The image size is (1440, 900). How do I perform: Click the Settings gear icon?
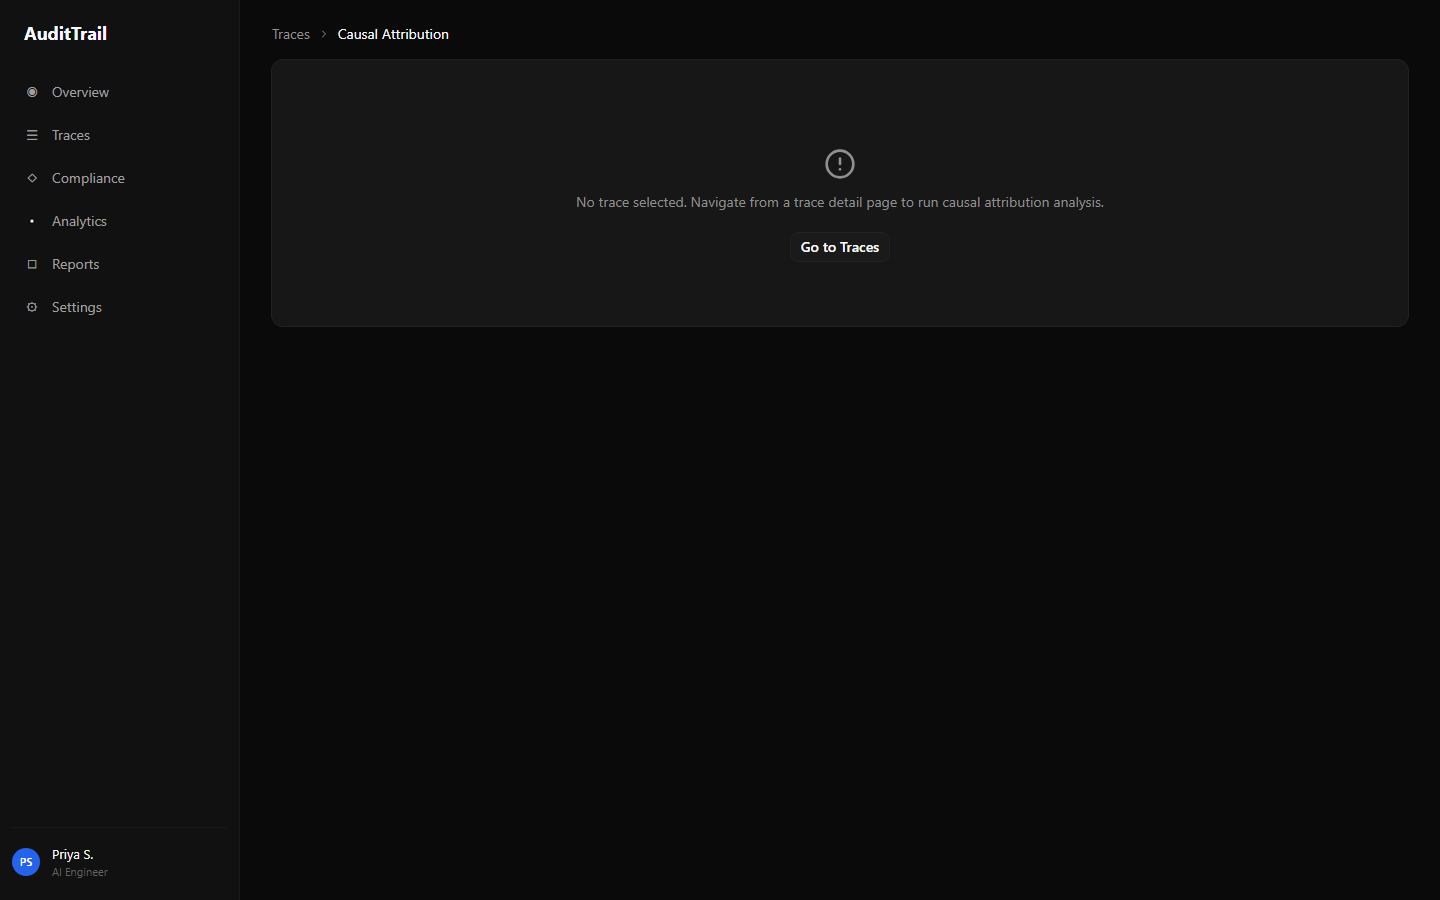(32, 307)
